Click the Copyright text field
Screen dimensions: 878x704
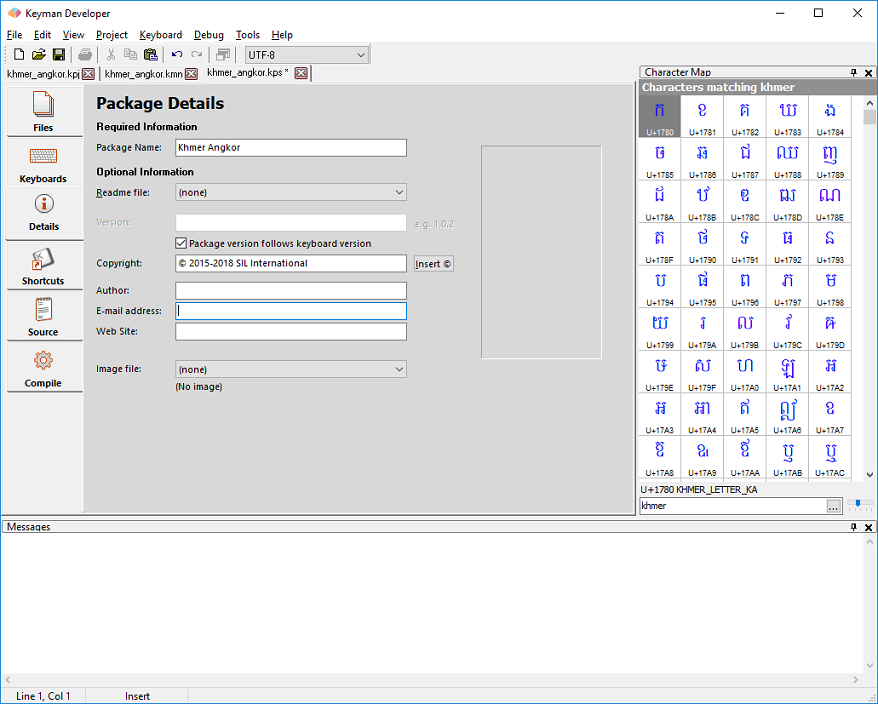[x=291, y=263]
